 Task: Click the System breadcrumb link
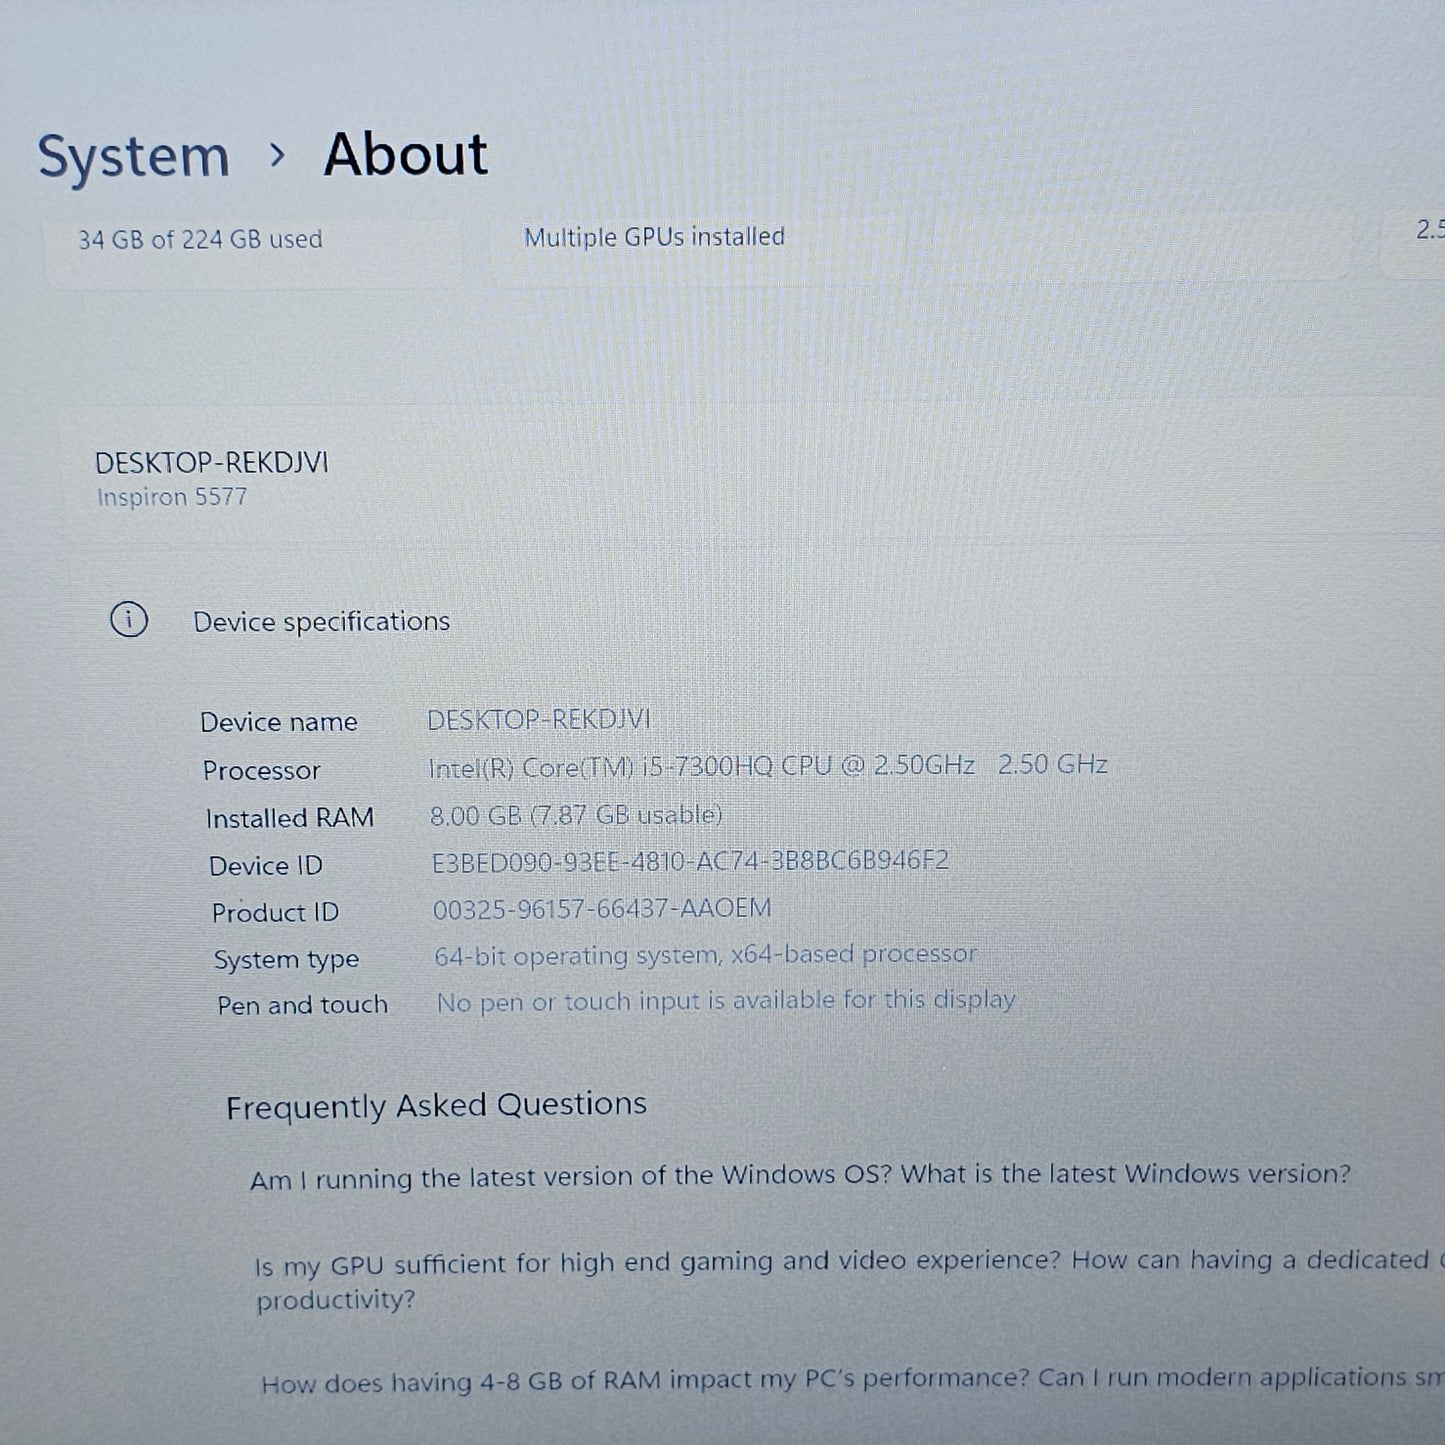[x=133, y=157]
